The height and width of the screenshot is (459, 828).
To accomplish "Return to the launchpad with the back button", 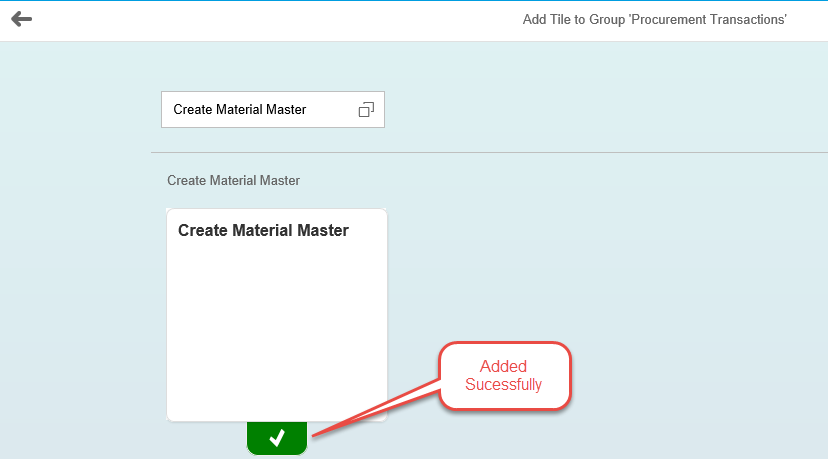I will [x=22, y=19].
